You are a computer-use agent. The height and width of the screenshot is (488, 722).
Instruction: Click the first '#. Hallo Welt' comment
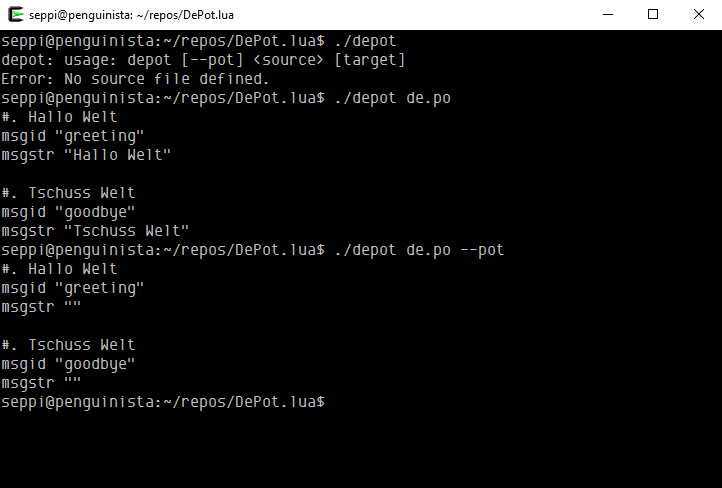click(59, 117)
